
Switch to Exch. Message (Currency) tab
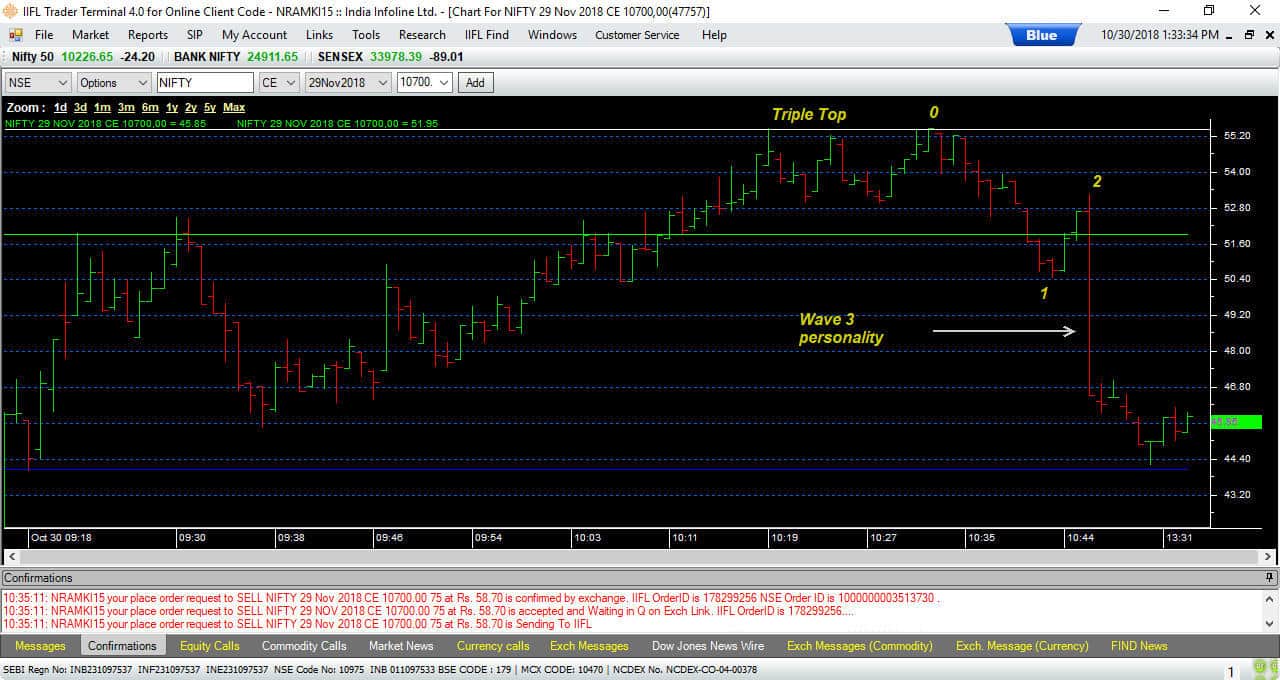coord(1022,646)
